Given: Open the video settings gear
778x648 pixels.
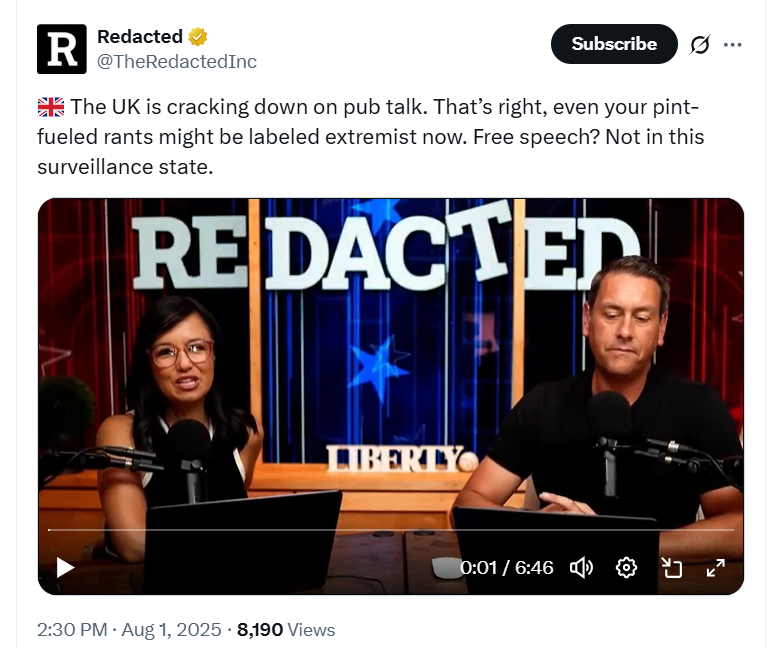Looking at the screenshot, I should point(626,568).
